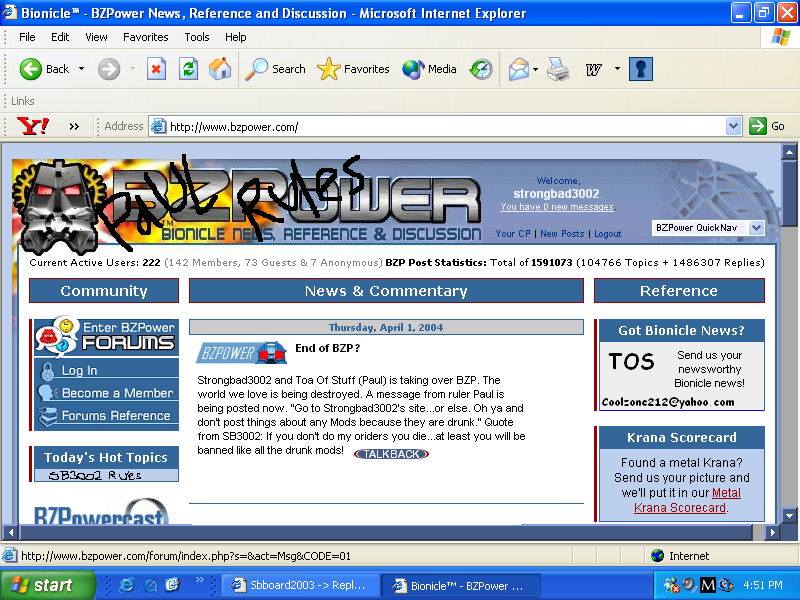Click the TALKBACK button
The image size is (800, 600).
click(x=391, y=454)
